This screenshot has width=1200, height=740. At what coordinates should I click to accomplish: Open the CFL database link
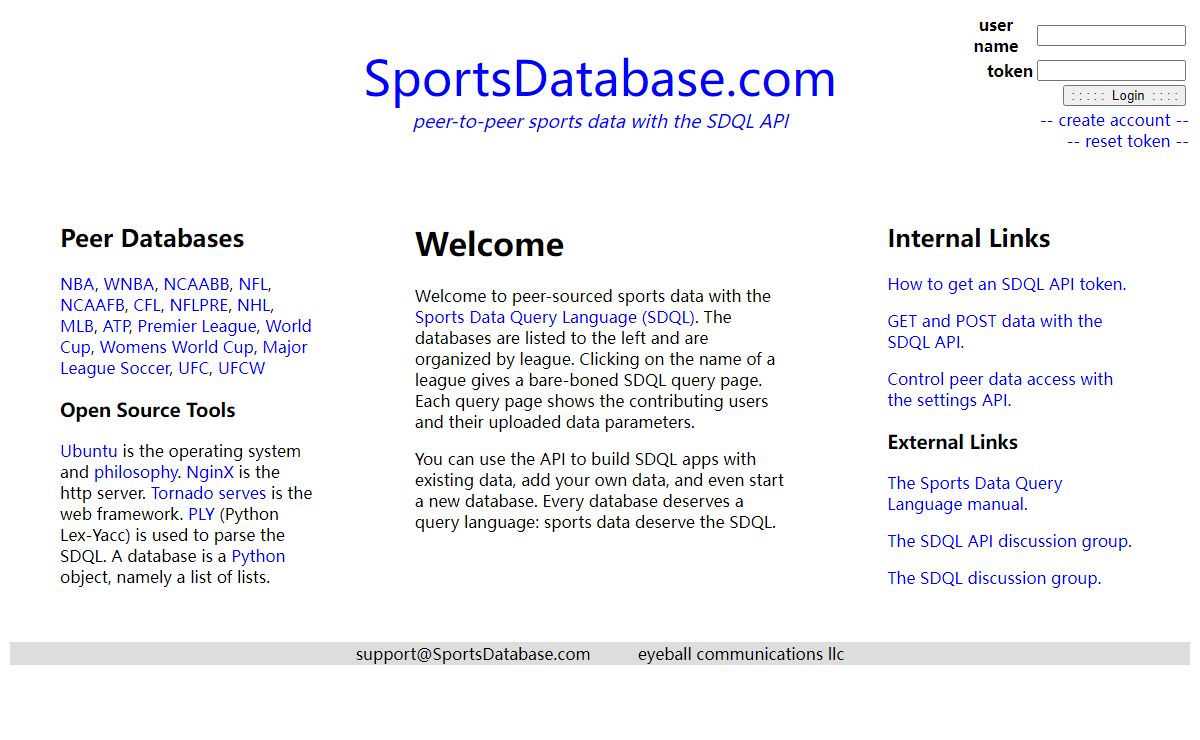pos(147,305)
